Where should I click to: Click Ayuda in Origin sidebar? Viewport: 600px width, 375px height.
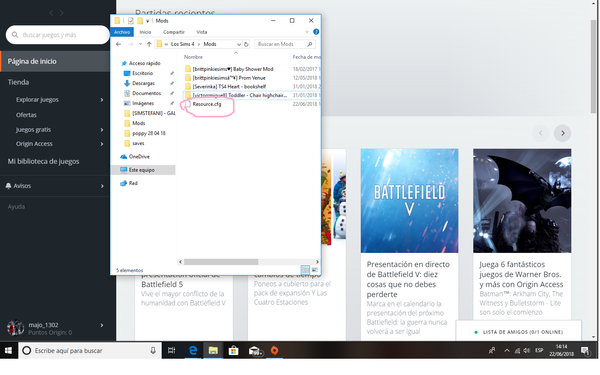pyautogui.click(x=16, y=207)
